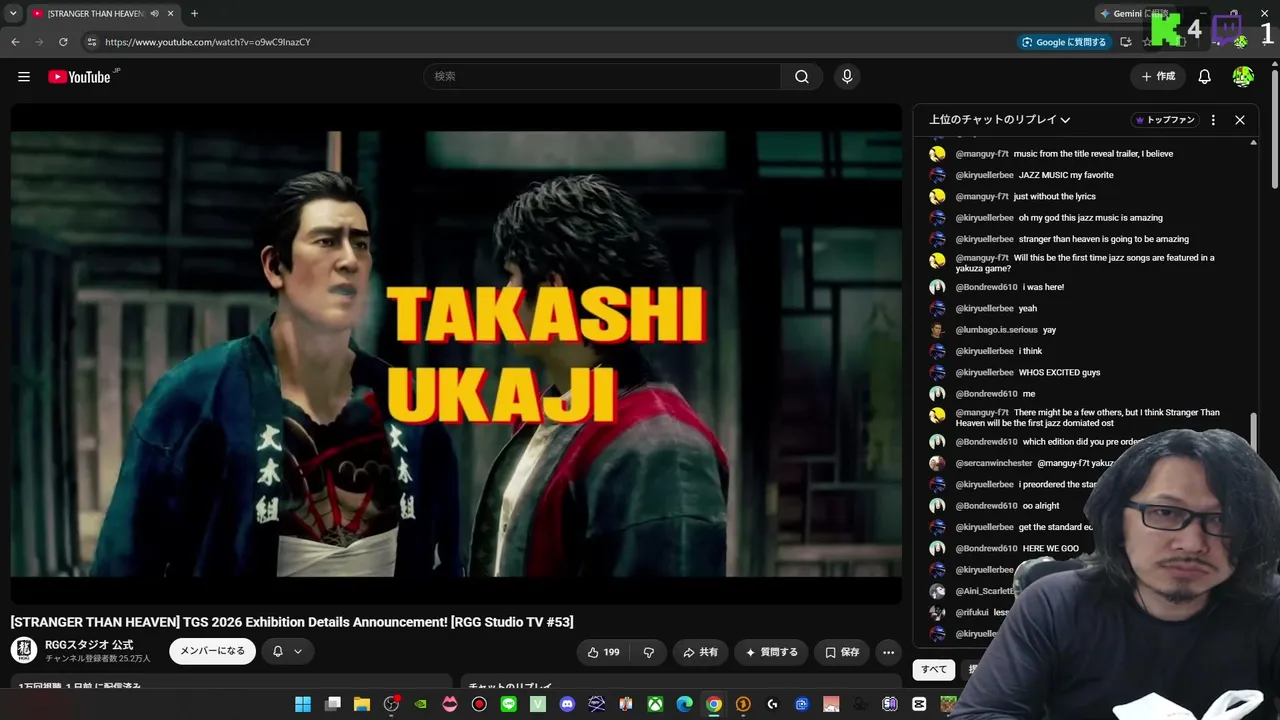This screenshot has width=1280, height=720.
Task: Share the video with 共有 button
Action: tap(700, 652)
